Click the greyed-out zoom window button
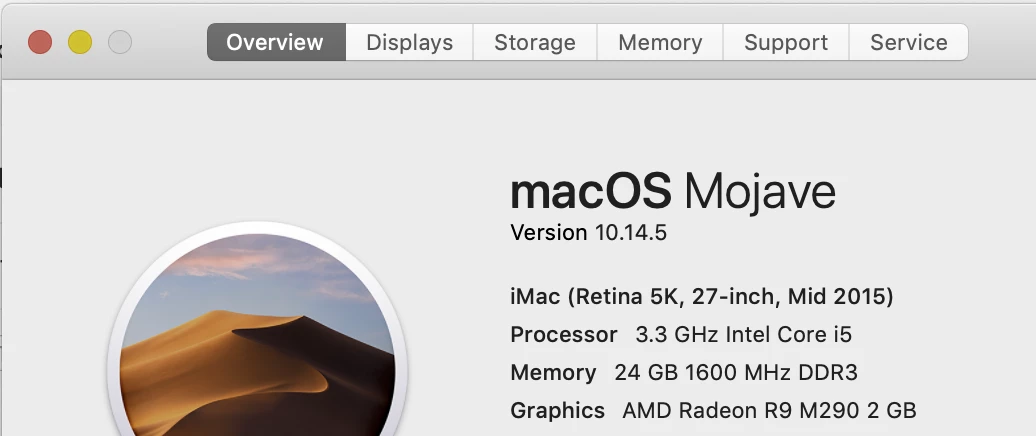 (x=120, y=42)
